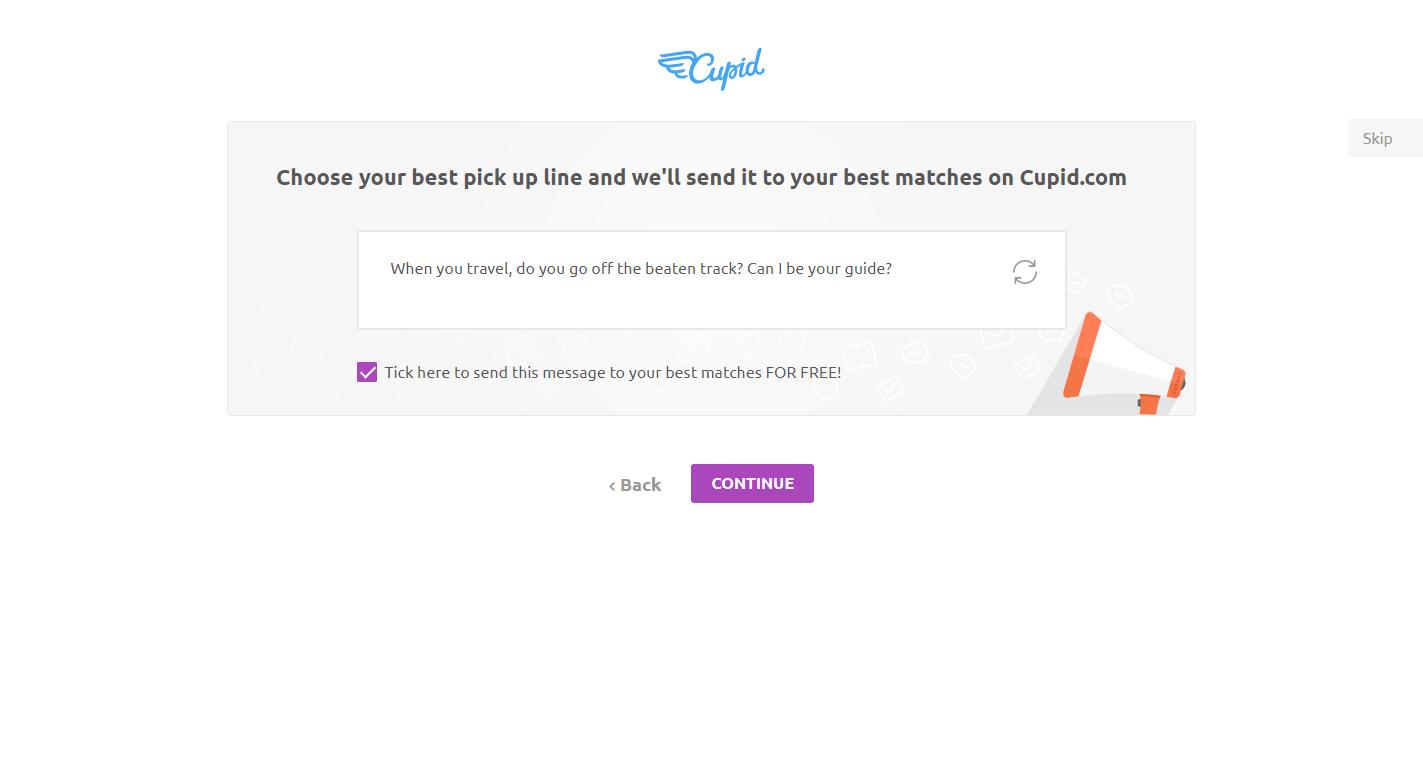This screenshot has height=777, width=1423.
Task: Click 'Cupid.com' in the heading text
Action: tap(1073, 177)
